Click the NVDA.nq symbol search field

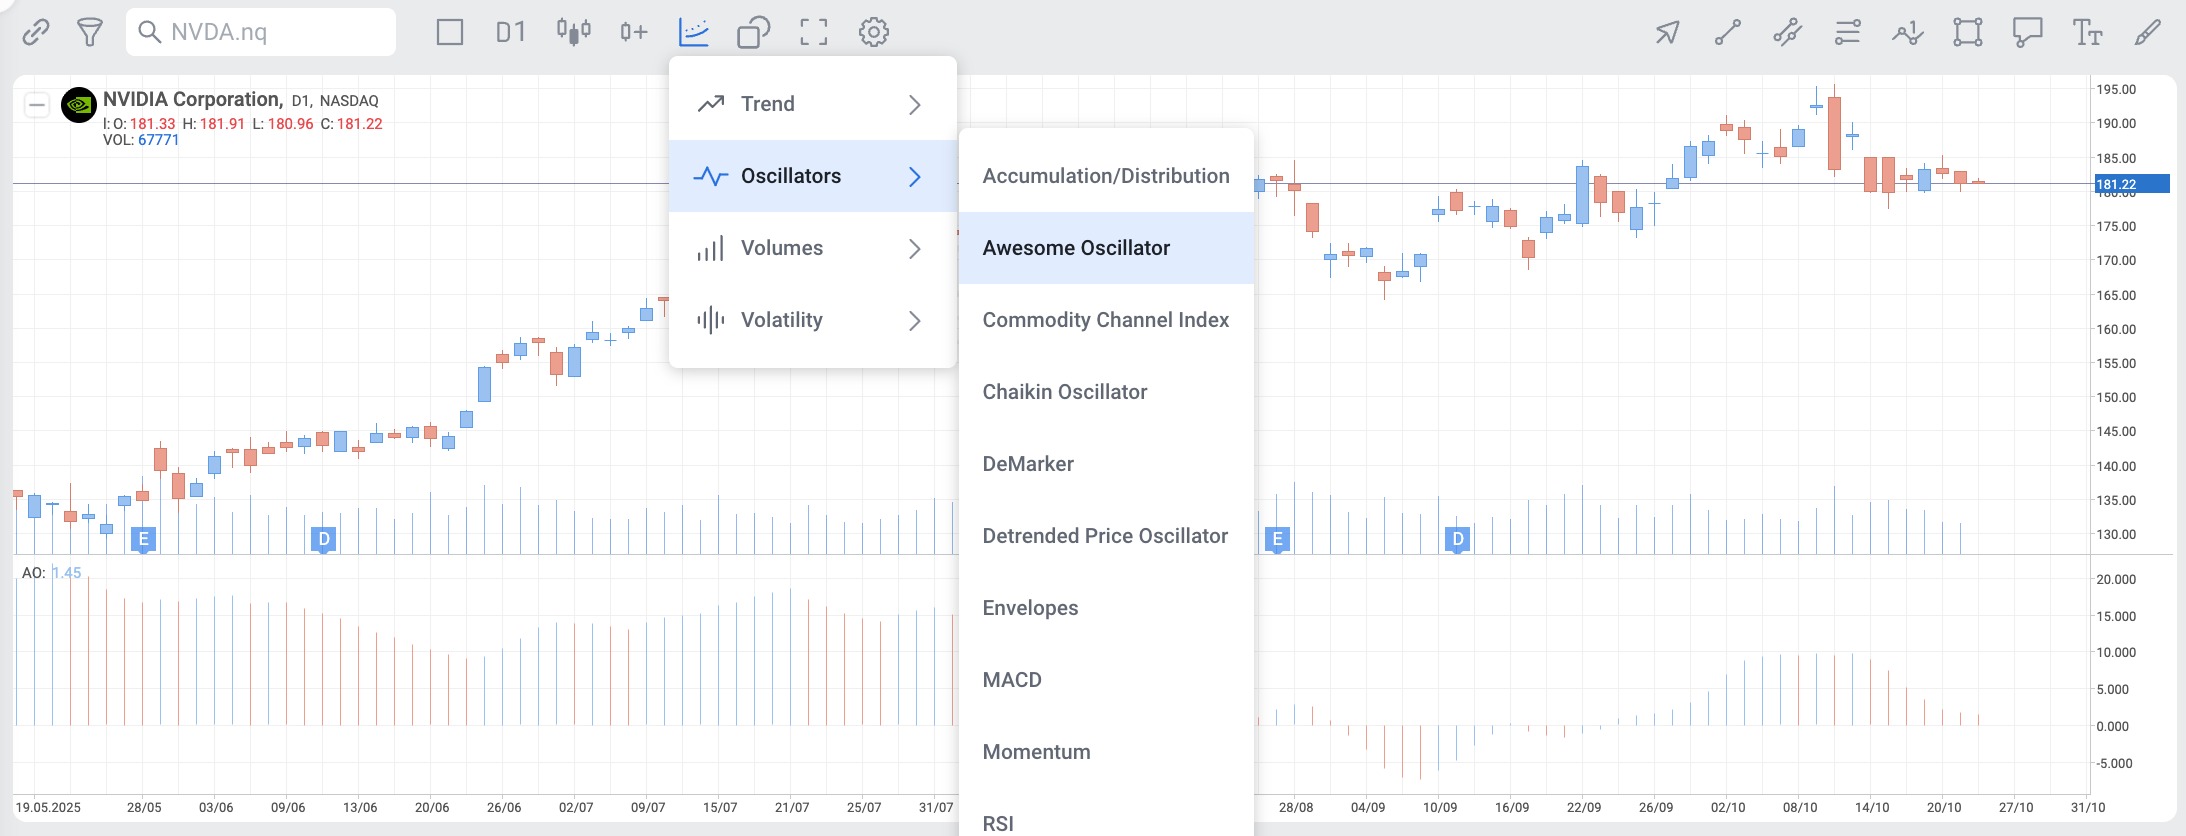[x=262, y=32]
